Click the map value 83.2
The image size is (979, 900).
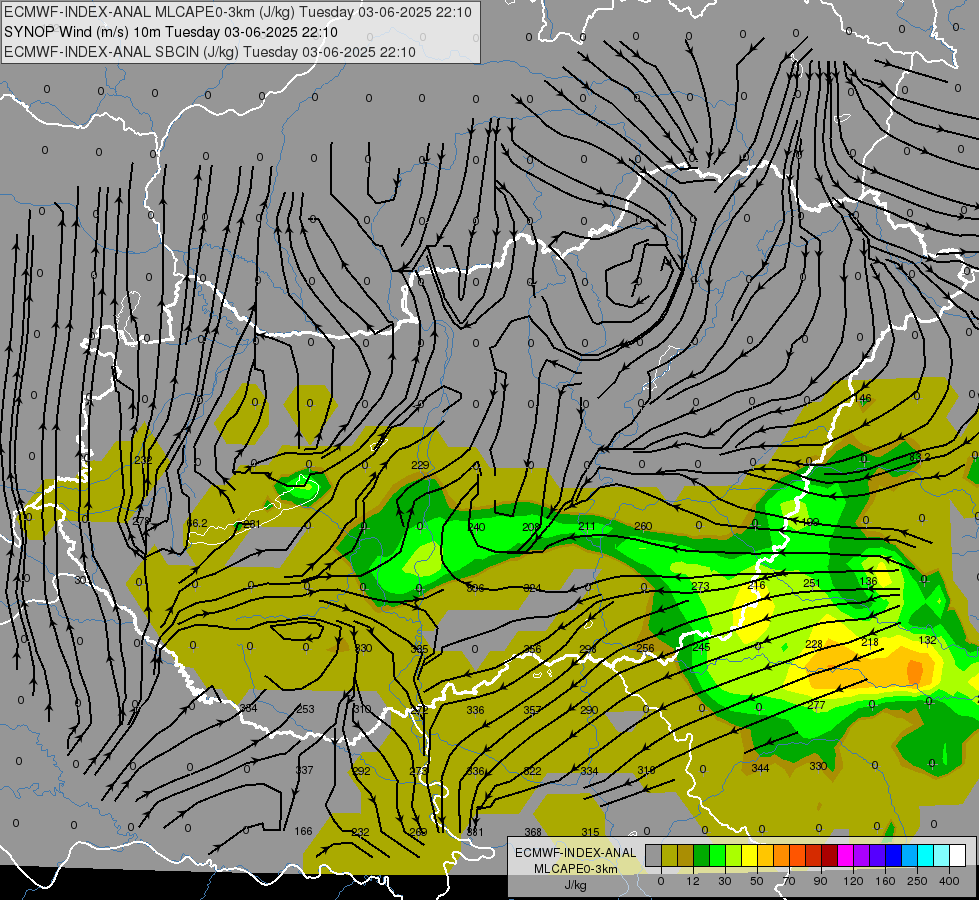[919, 457]
